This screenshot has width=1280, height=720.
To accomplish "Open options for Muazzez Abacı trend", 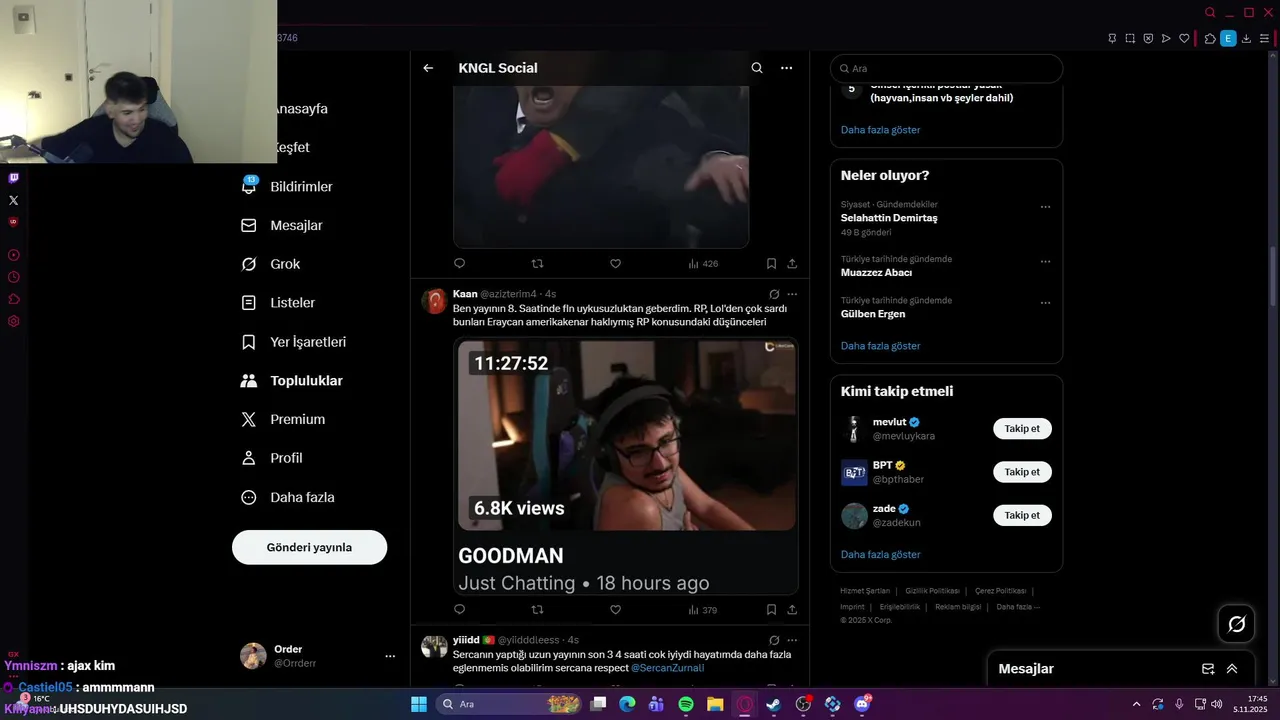I will tap(1045, 262).
